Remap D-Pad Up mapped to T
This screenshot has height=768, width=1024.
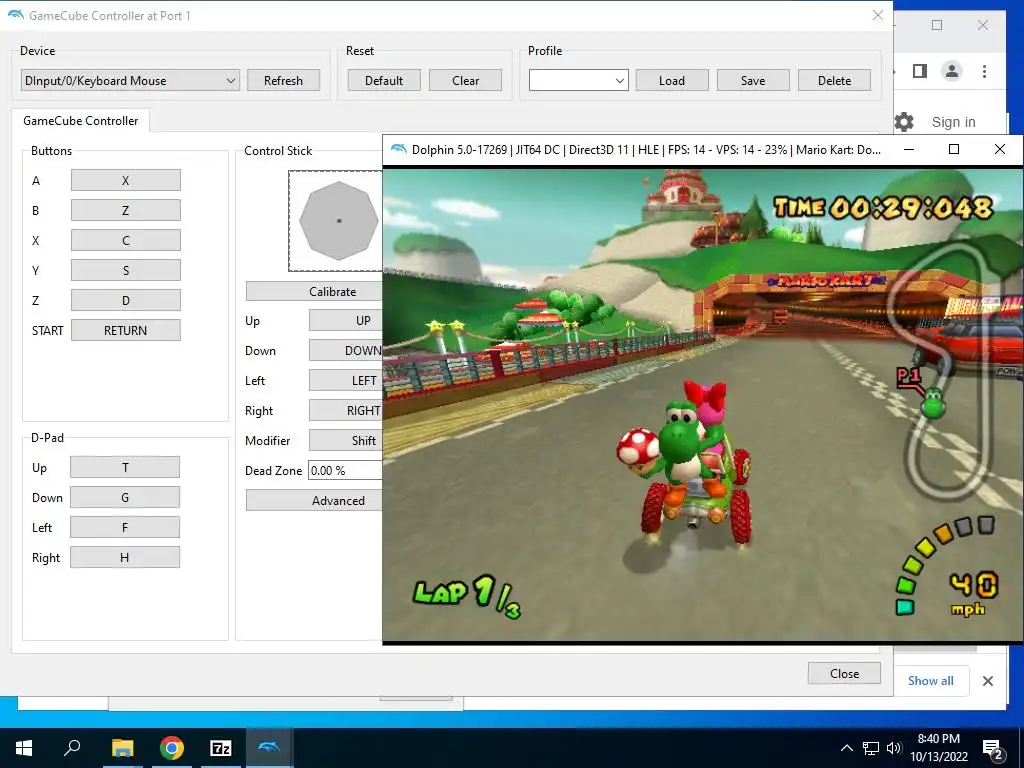tap(125, 468)
